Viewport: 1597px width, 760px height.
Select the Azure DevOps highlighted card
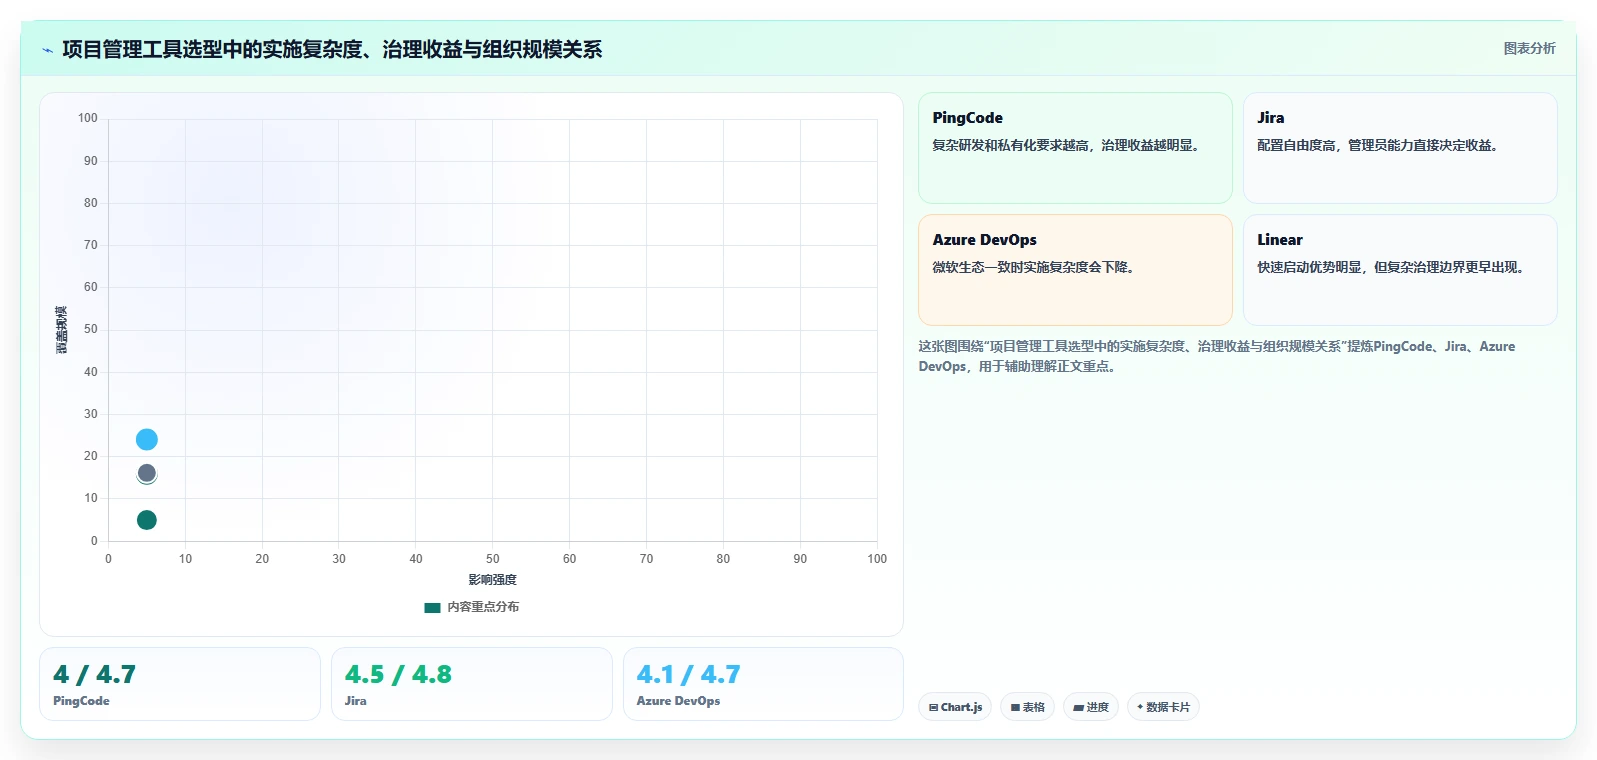pyautogui.click(x=1075, y=270)
